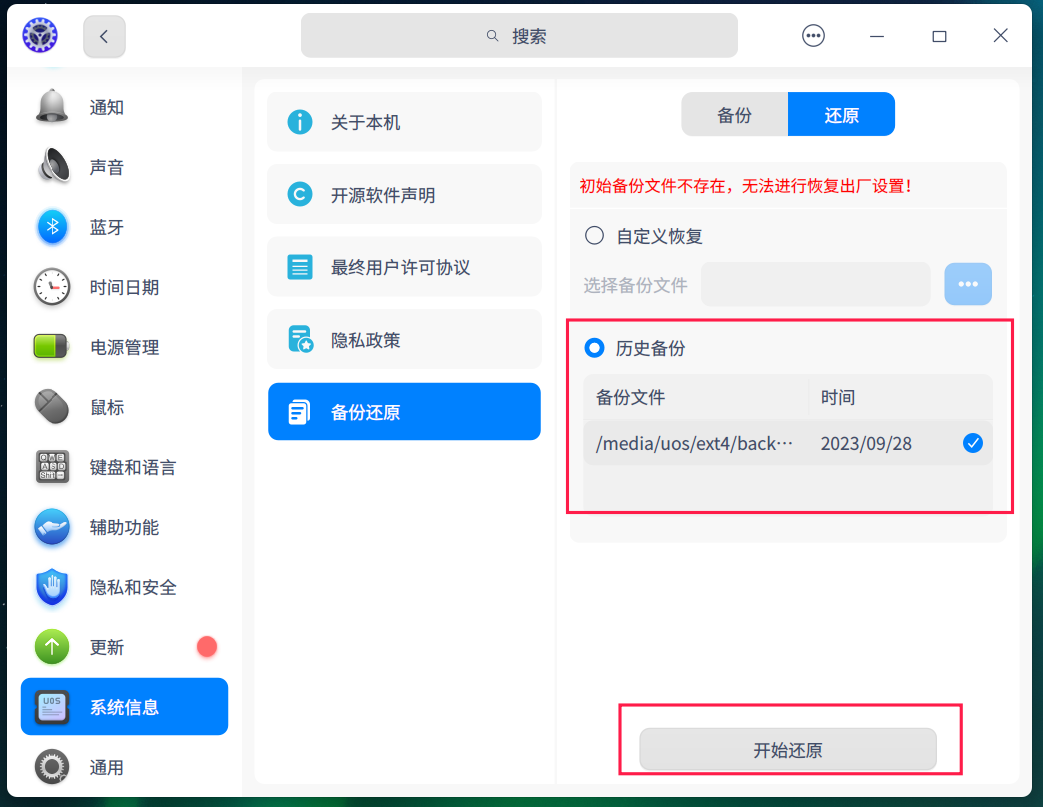Click the backup icon beside 备份还原

coord(299,412)
